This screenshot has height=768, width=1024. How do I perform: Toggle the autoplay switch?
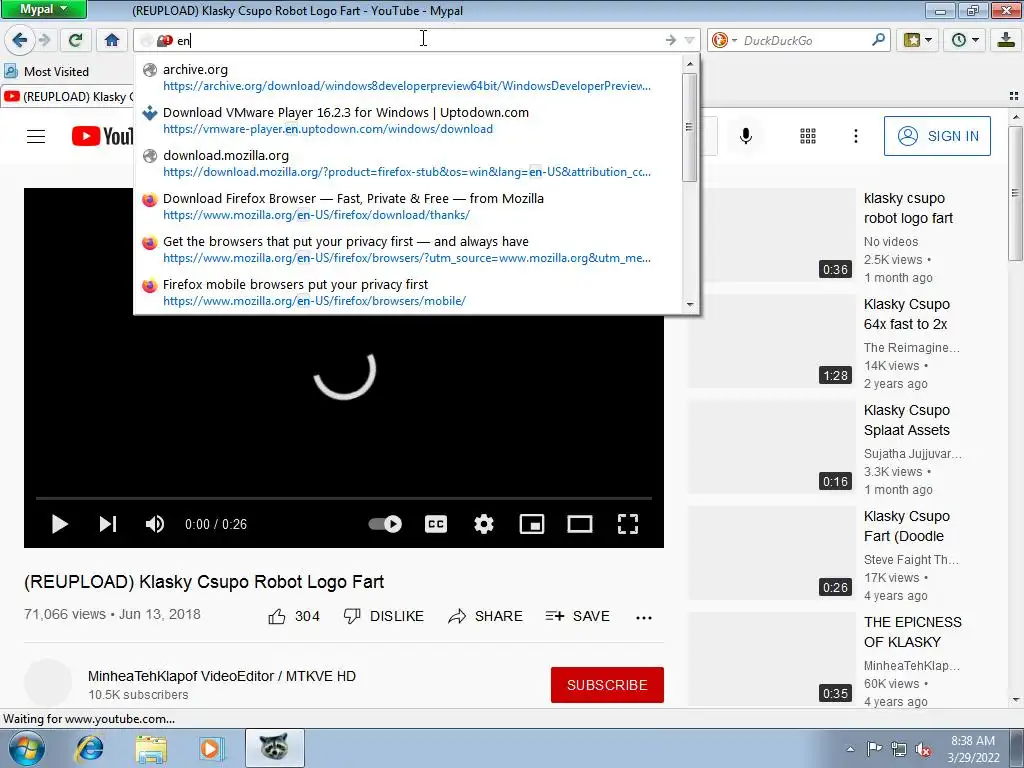385,524
